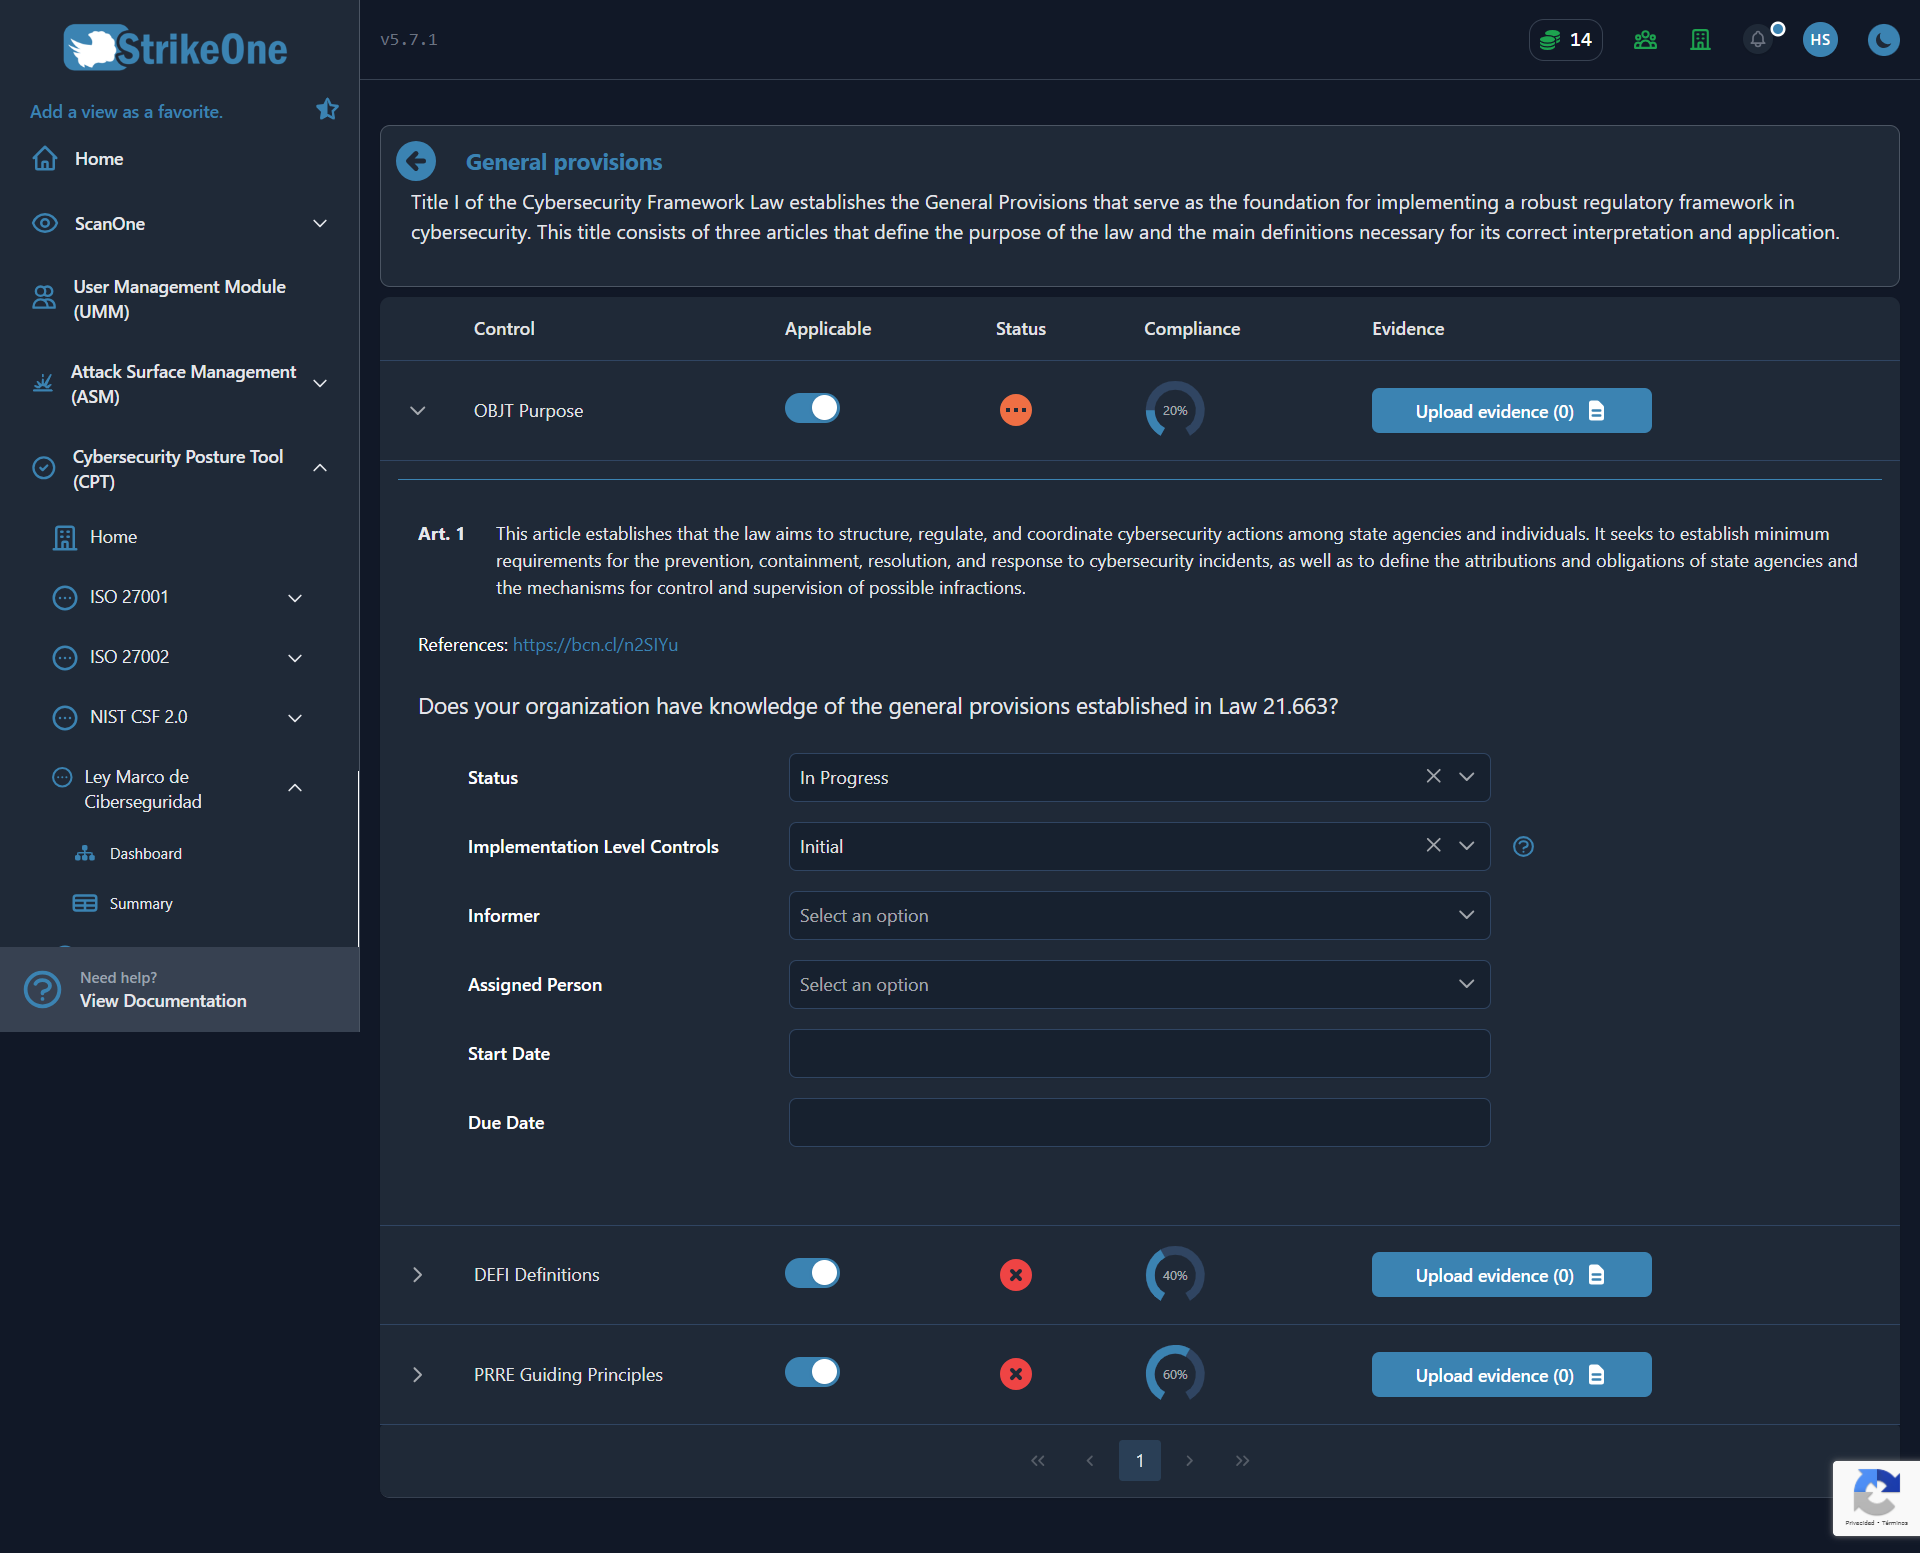Image resolution: width=1920 pixels, height=1553 pixels.
Task: Open help icon next to Implementation Level
Action: point(1523,847)
